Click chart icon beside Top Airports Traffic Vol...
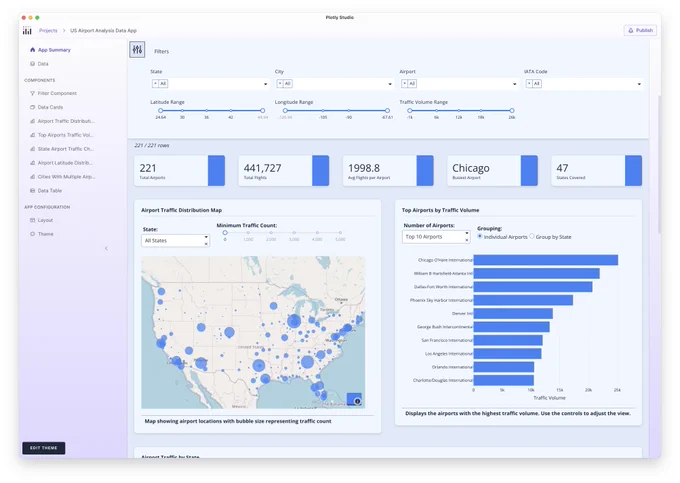 click(x=33, y=135)
